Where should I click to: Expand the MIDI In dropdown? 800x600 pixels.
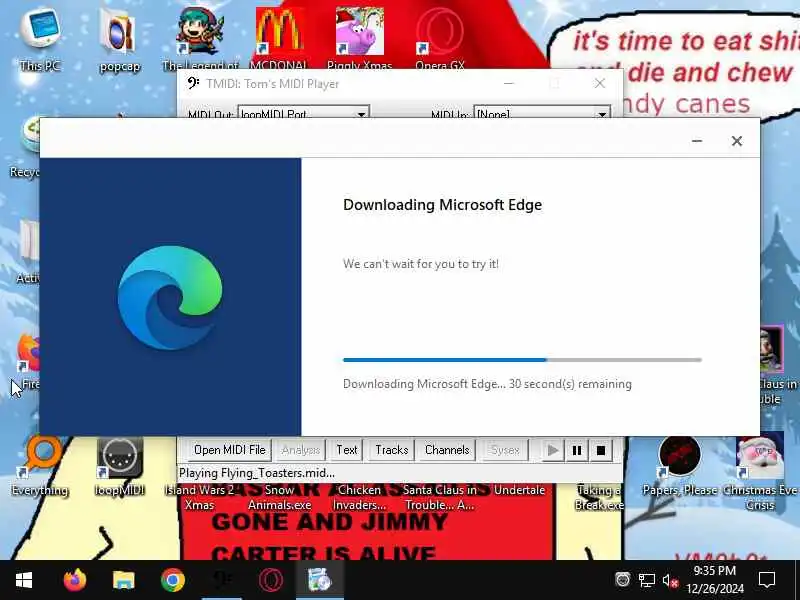click(x=602, y=114)
